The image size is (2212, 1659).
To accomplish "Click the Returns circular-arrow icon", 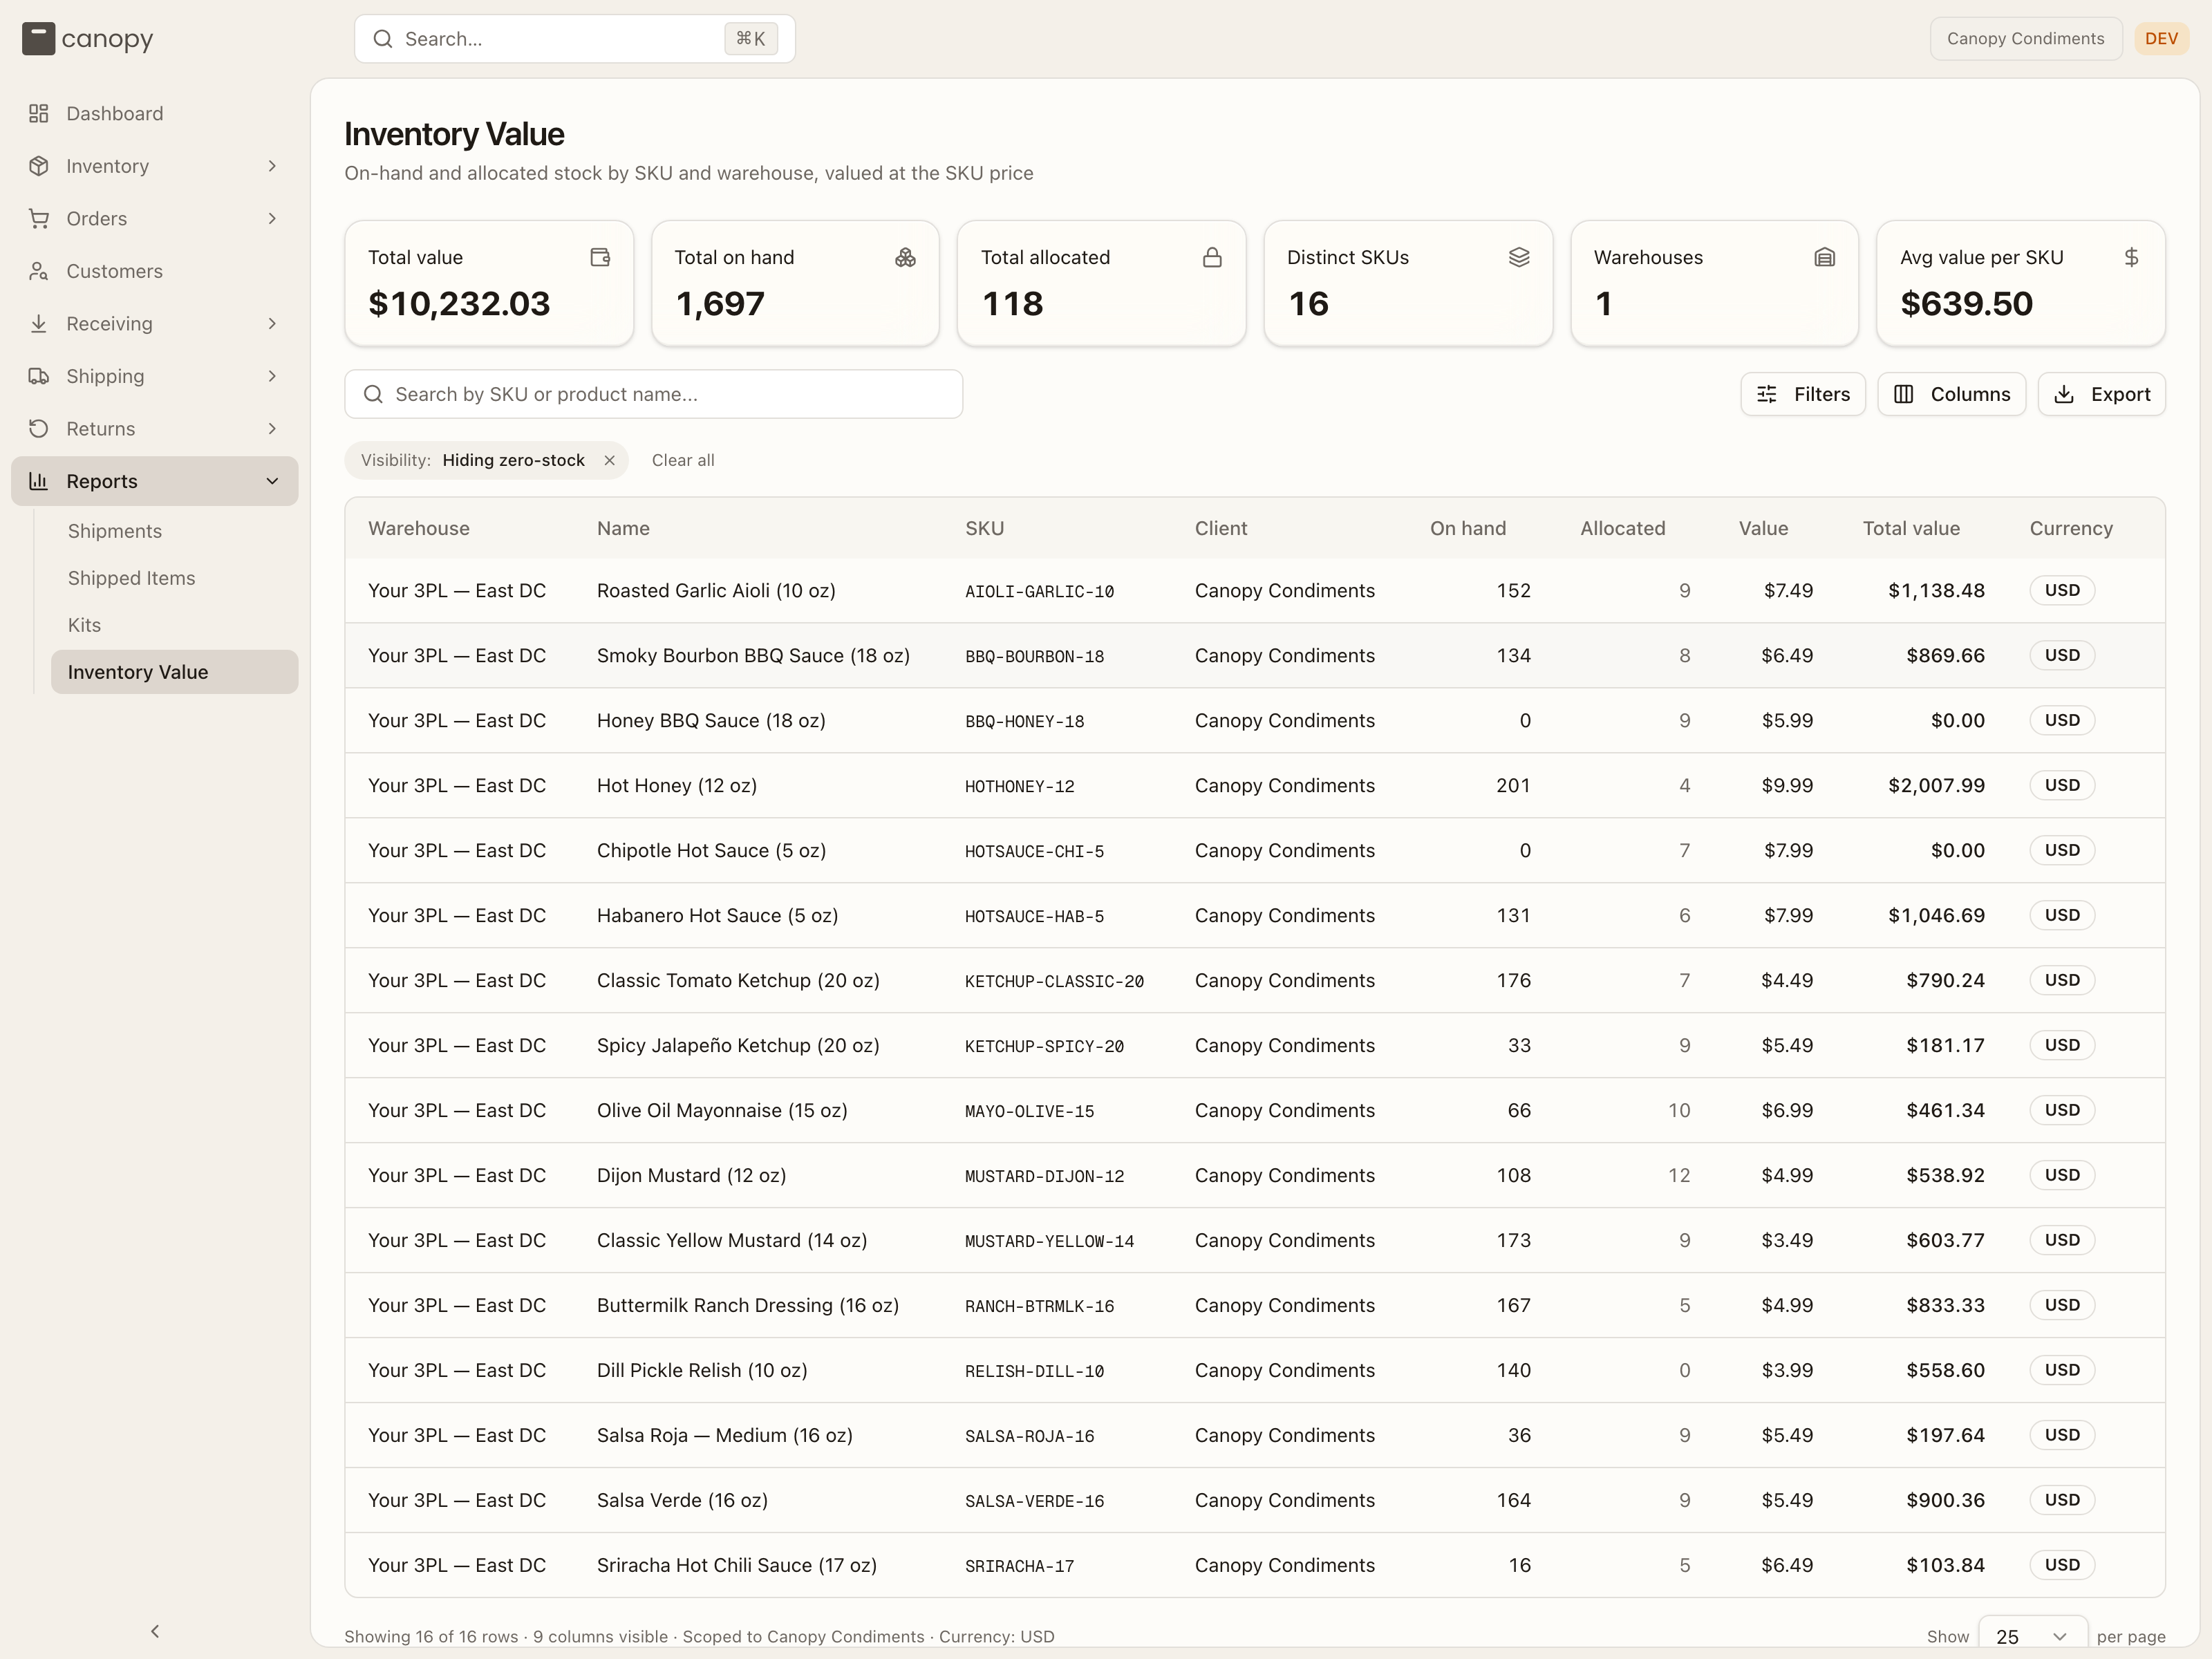I will [x=39, y=429].
